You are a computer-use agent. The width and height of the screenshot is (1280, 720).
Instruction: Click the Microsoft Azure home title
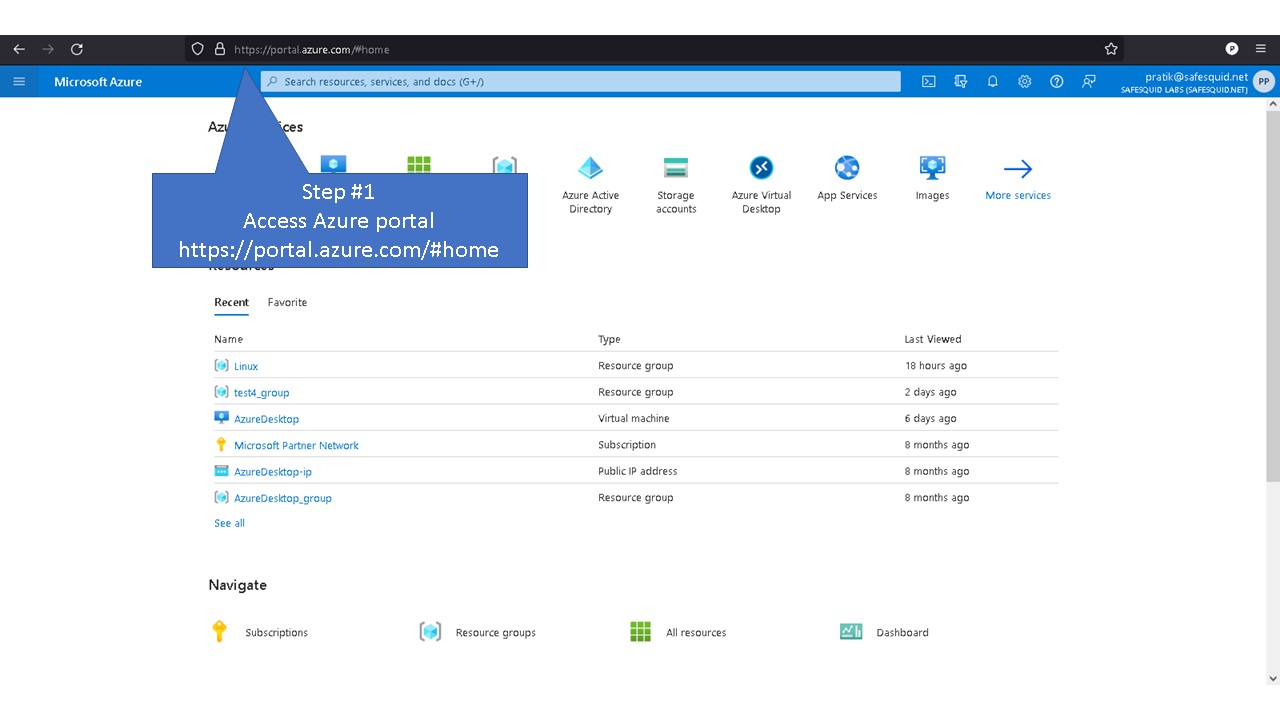(98, 82)
